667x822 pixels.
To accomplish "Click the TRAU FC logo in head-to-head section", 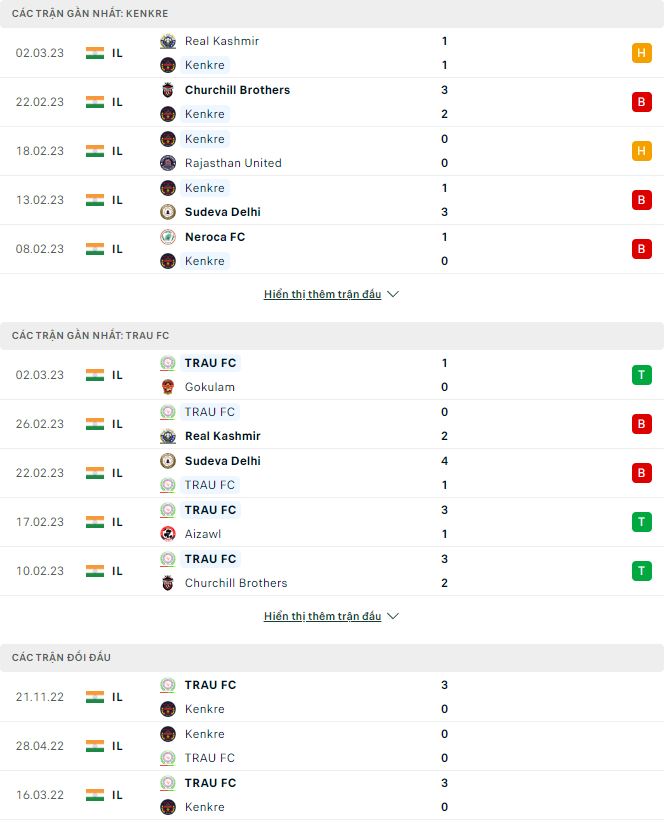I will 168,685.
